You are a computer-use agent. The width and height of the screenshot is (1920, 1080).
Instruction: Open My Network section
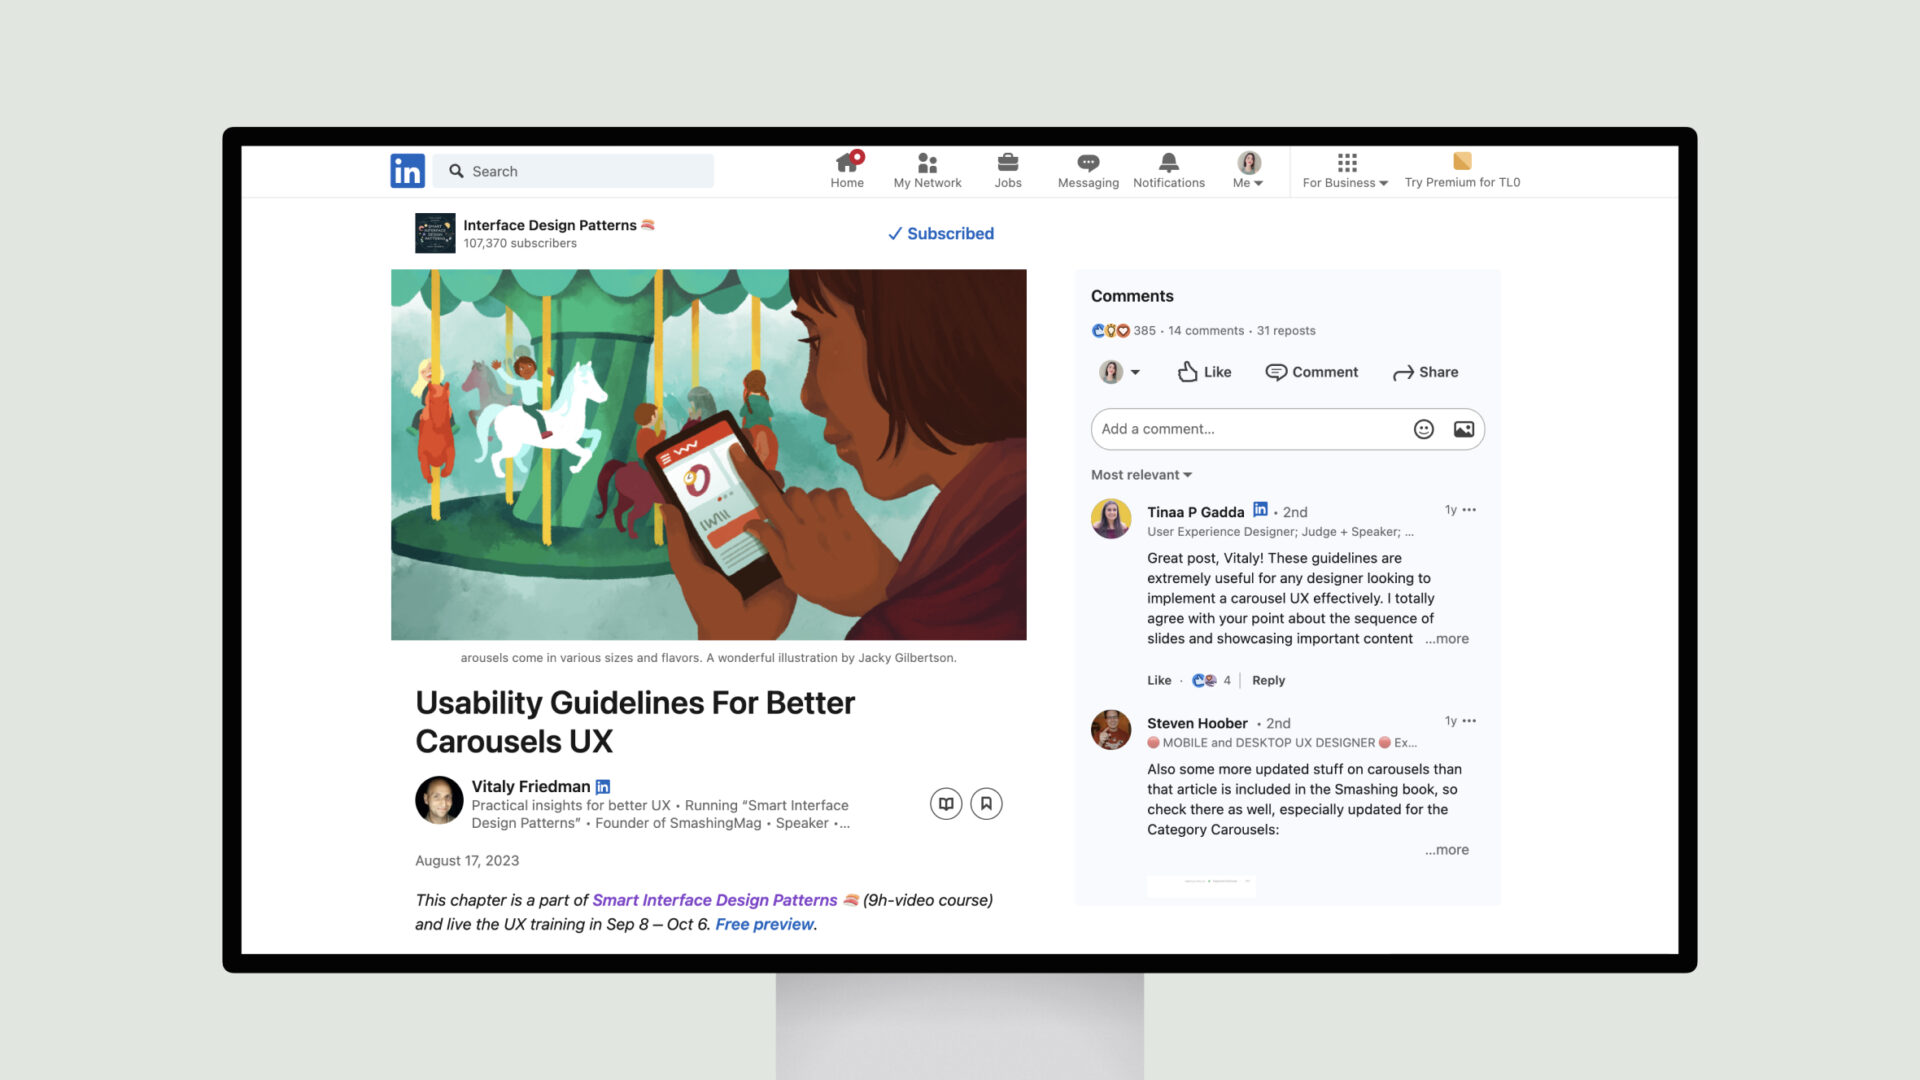928,169
